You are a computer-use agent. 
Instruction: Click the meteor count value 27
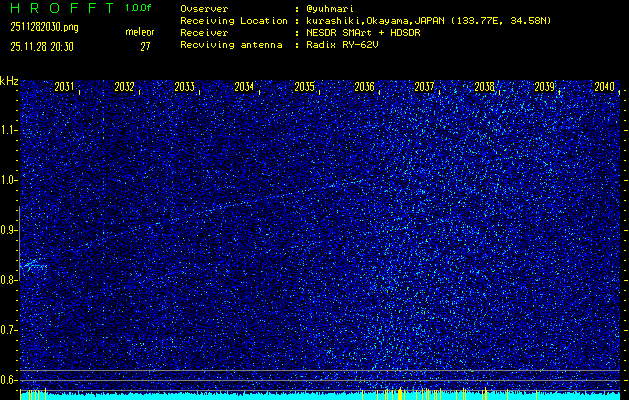(x=145, y=46)
